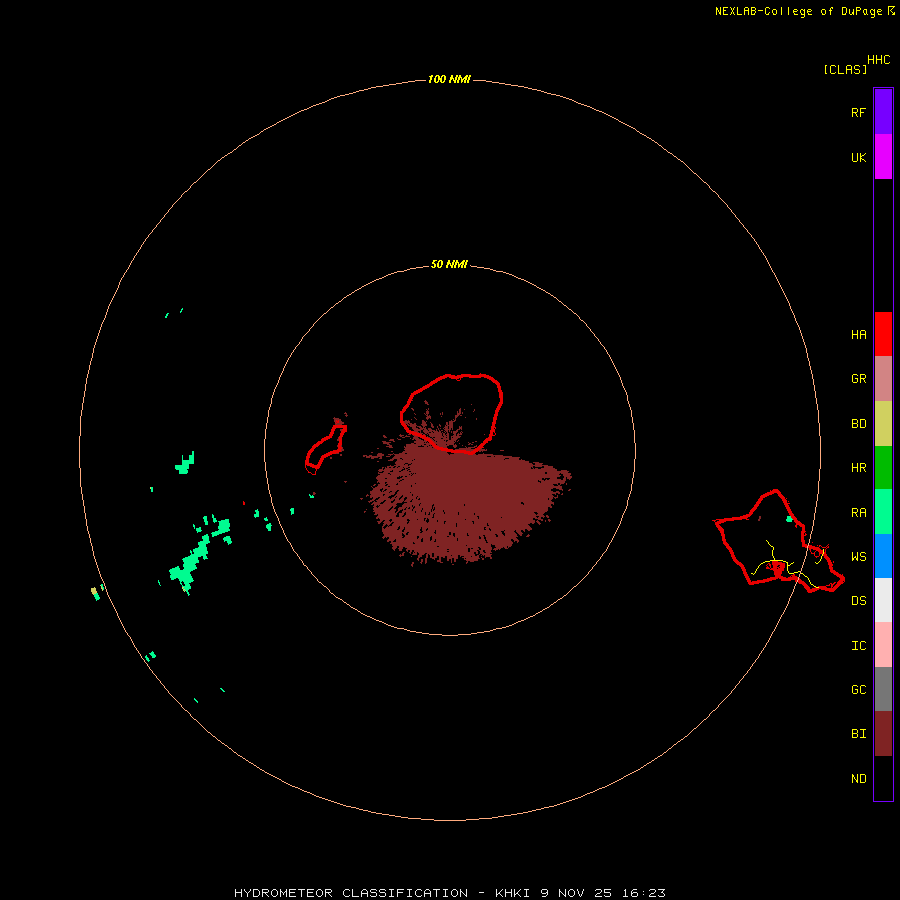Click the IC legend label

(858, 646)
